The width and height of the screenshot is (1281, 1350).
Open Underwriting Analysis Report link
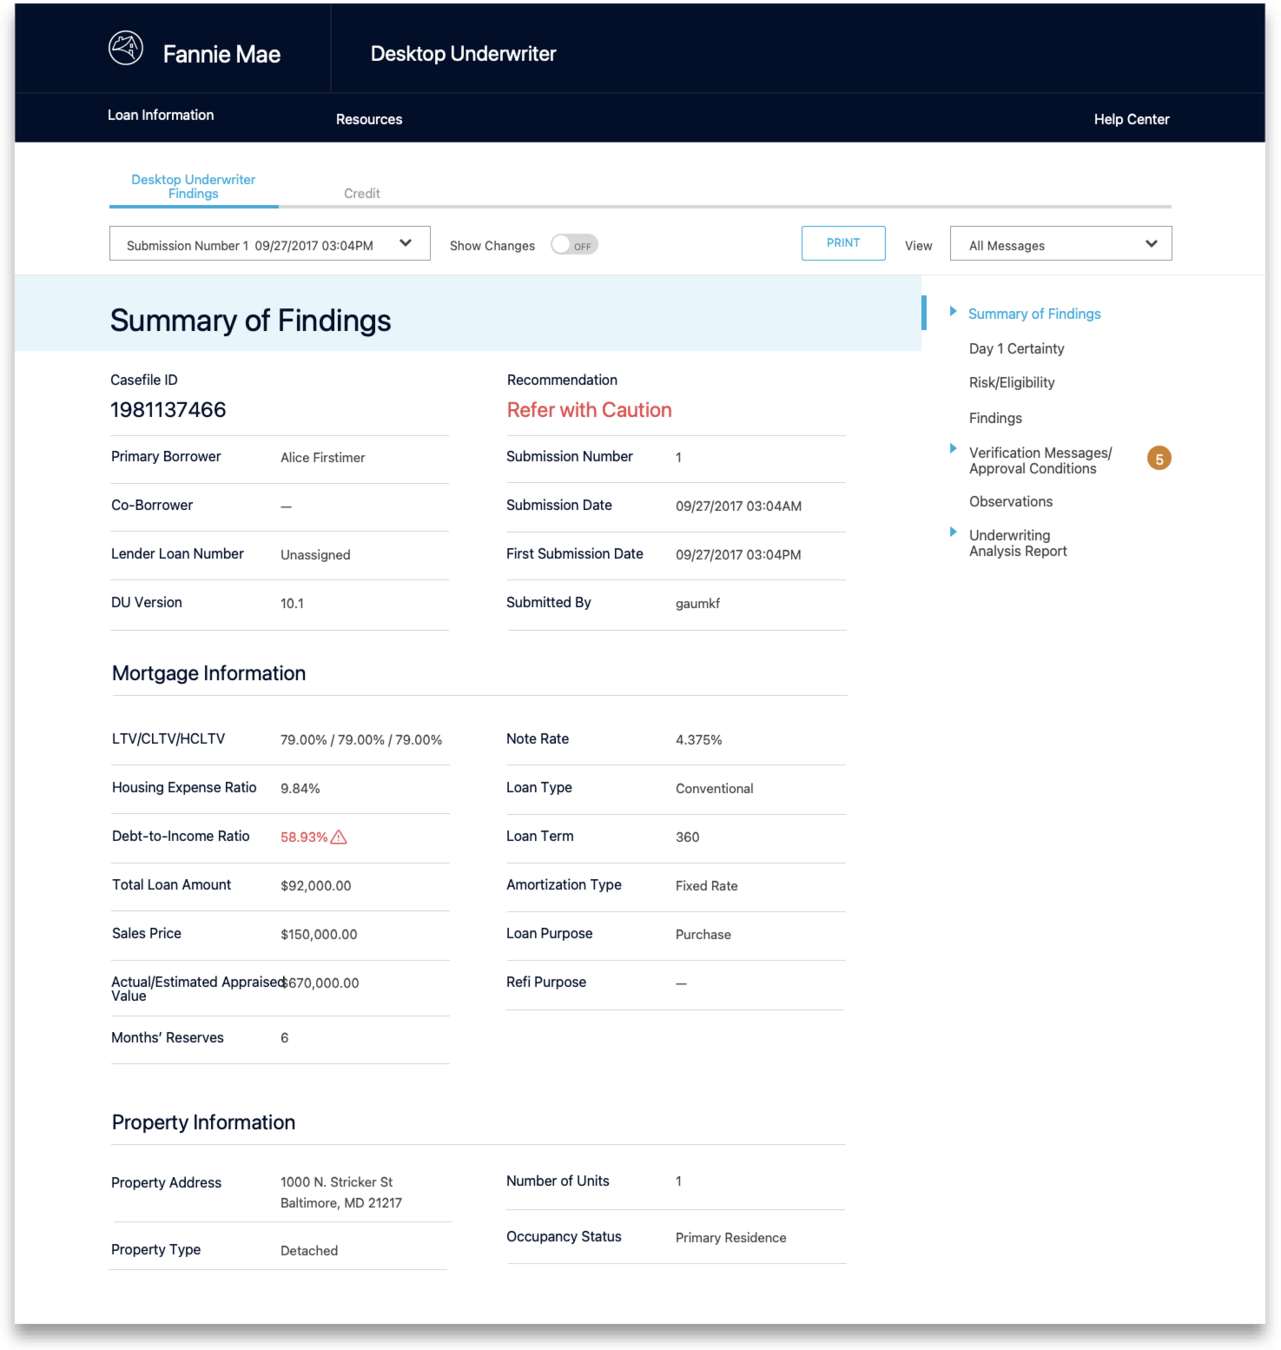[x=1017, y=543]
